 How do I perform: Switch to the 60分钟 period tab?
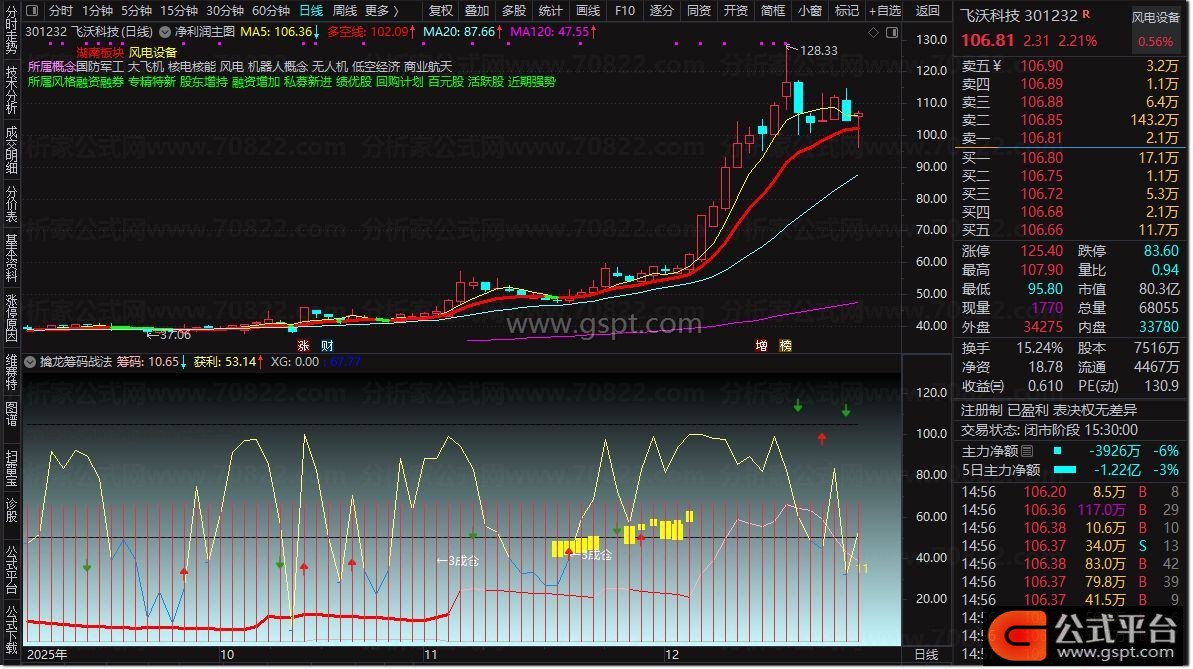(270, 11)
